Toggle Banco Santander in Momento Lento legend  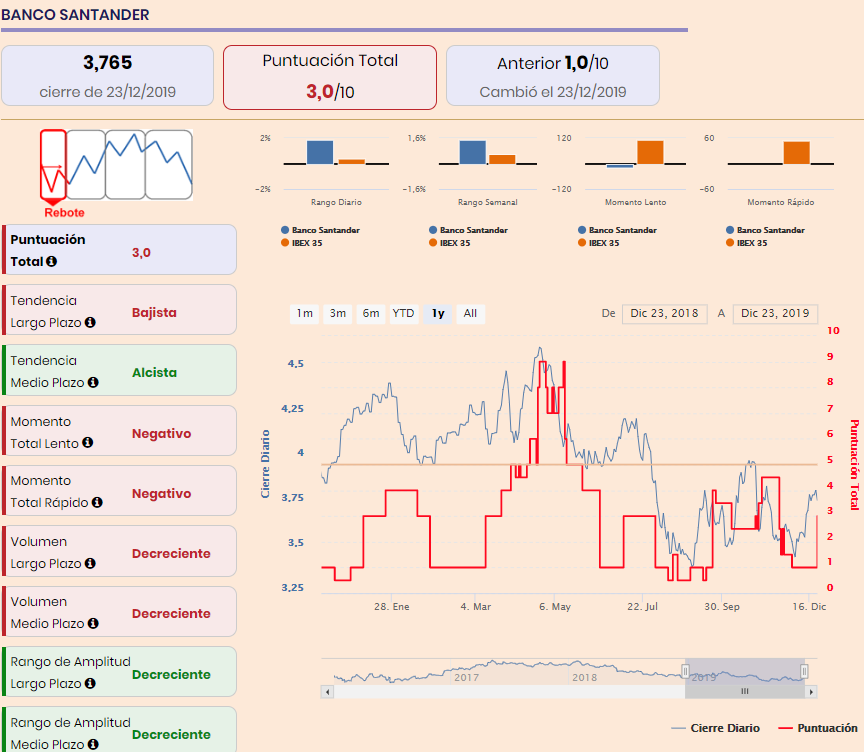pos(617,230)
